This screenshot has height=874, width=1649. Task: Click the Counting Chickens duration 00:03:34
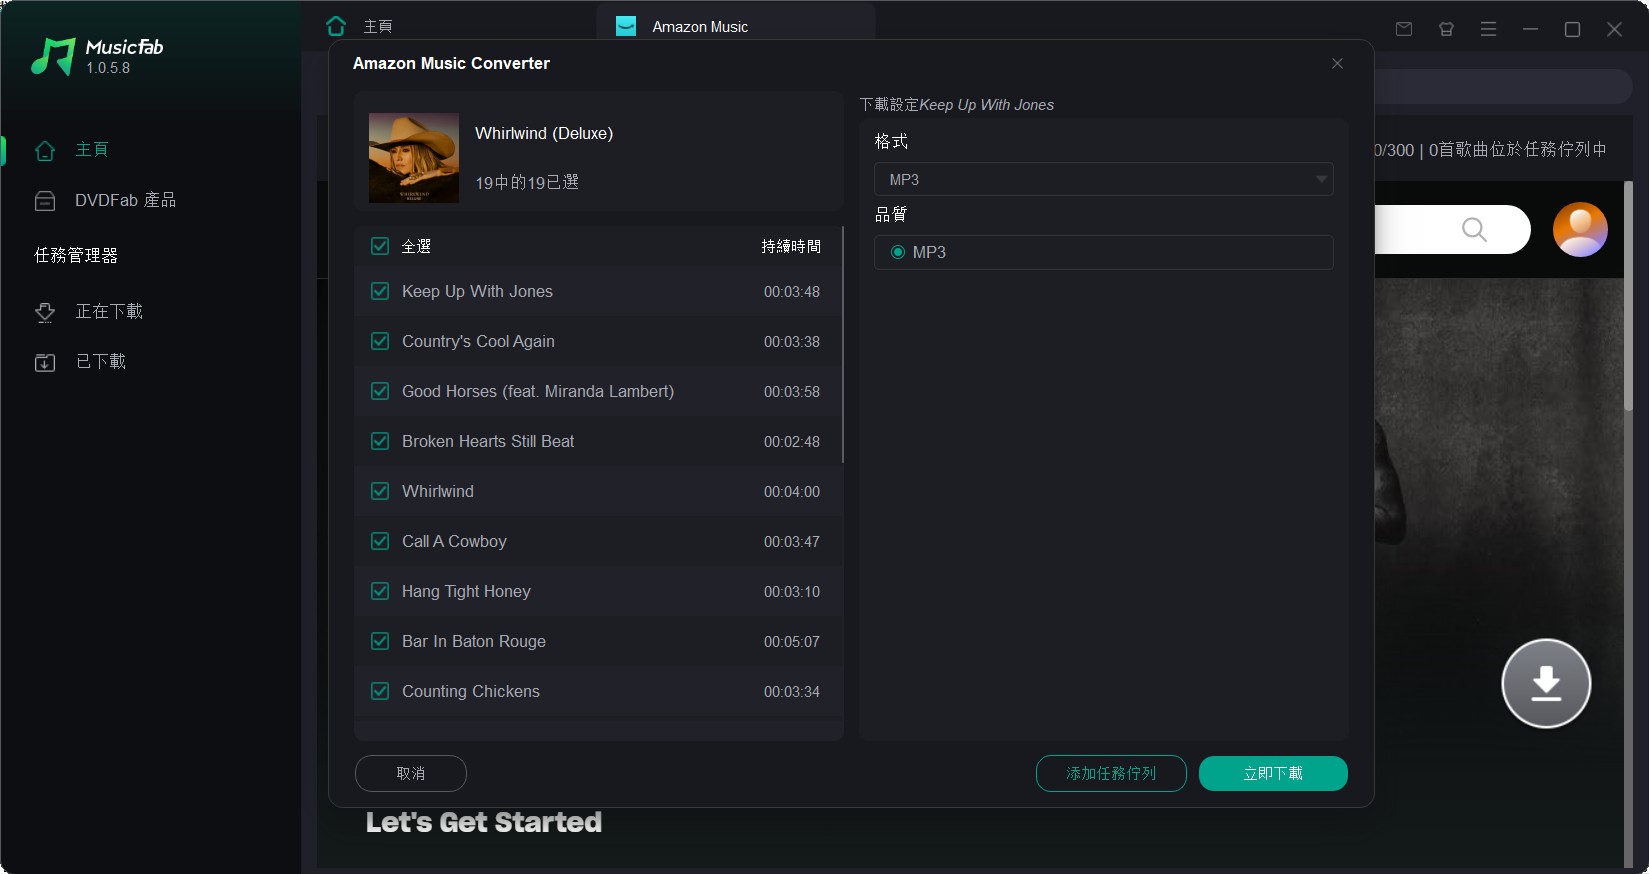tap(792, 691)
